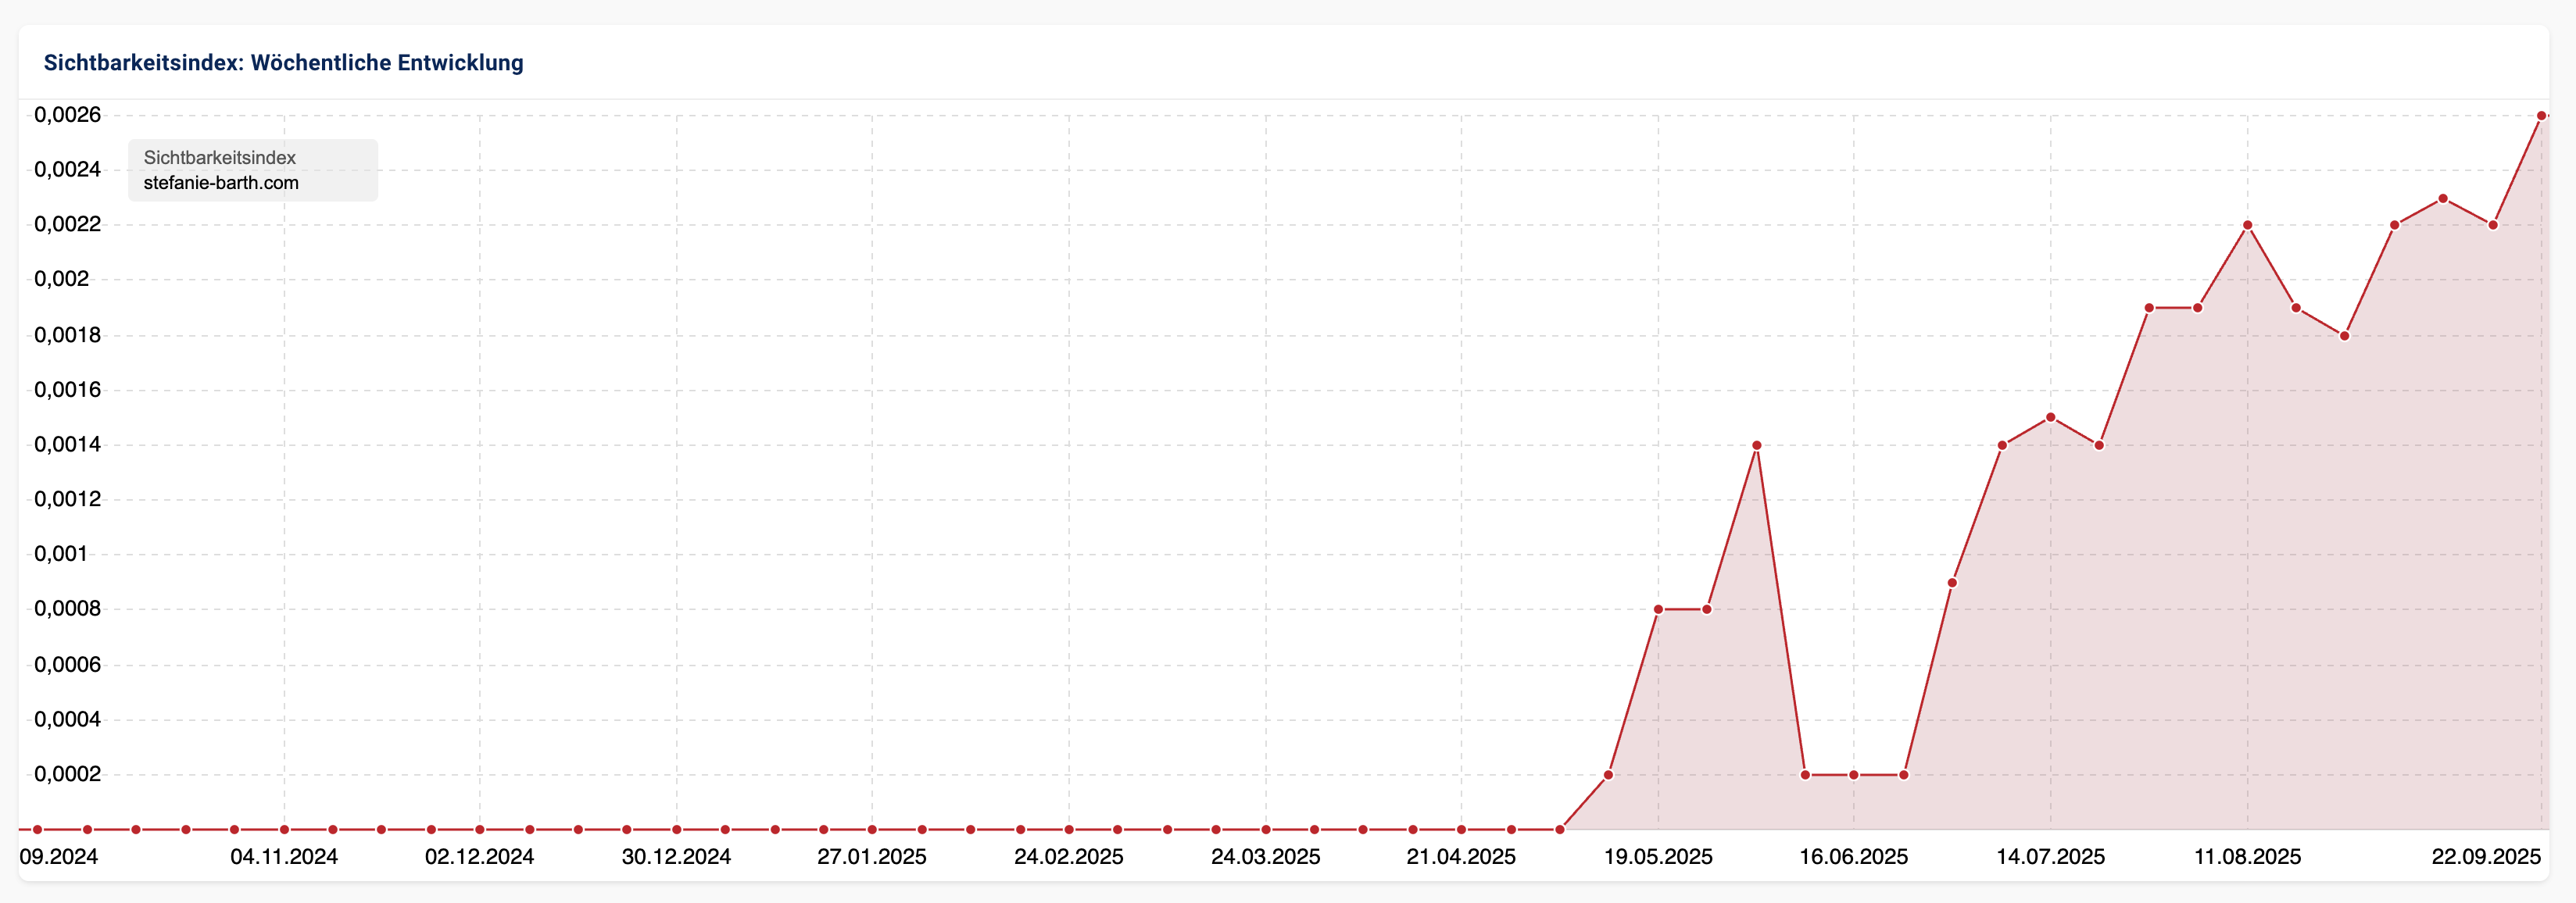
Task: Click the 02.12.2024 x-axis date label
Action: [479, 857]
